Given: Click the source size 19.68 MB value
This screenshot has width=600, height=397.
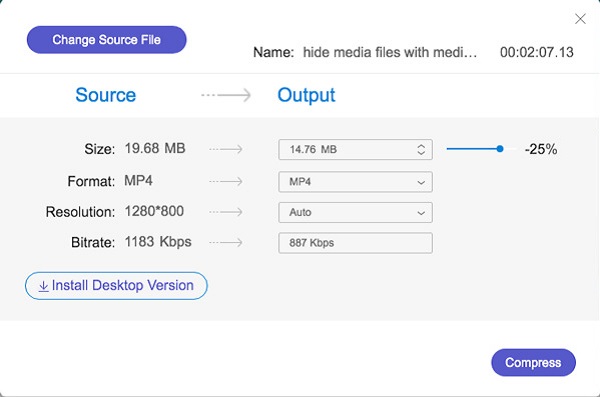Looking at the screenshot, I should point(155,149).
